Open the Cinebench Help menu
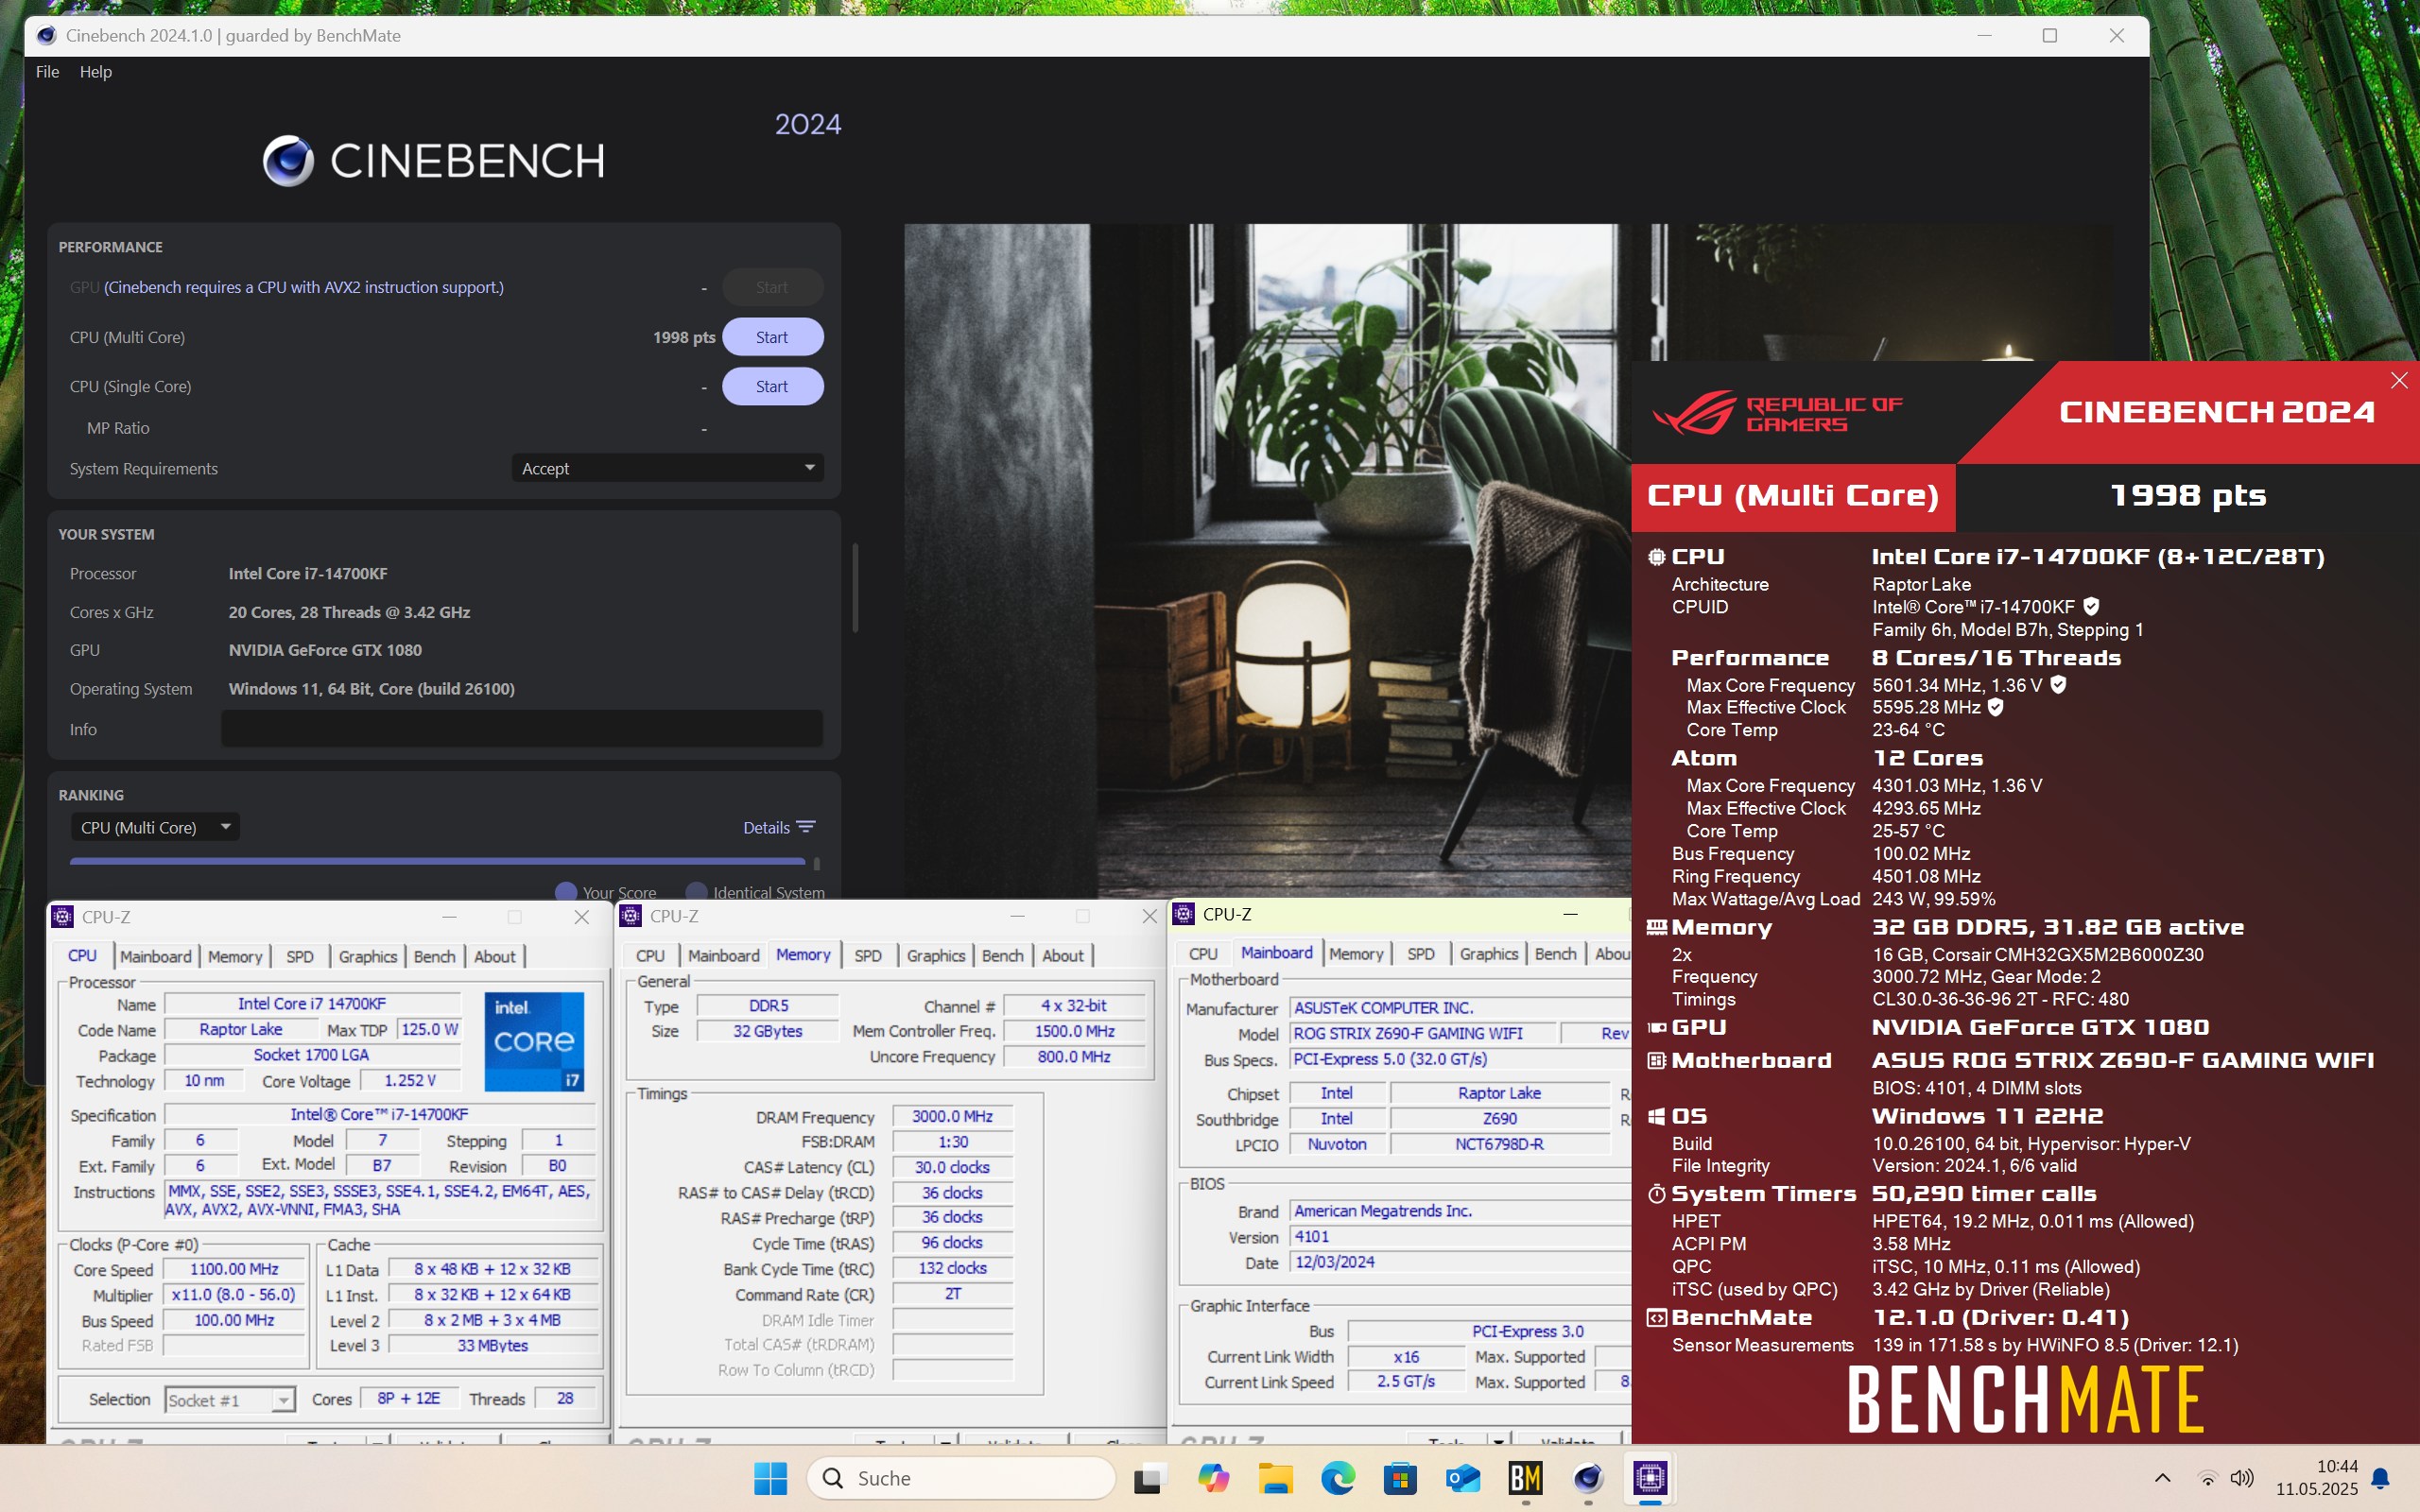 click(95, 72)
